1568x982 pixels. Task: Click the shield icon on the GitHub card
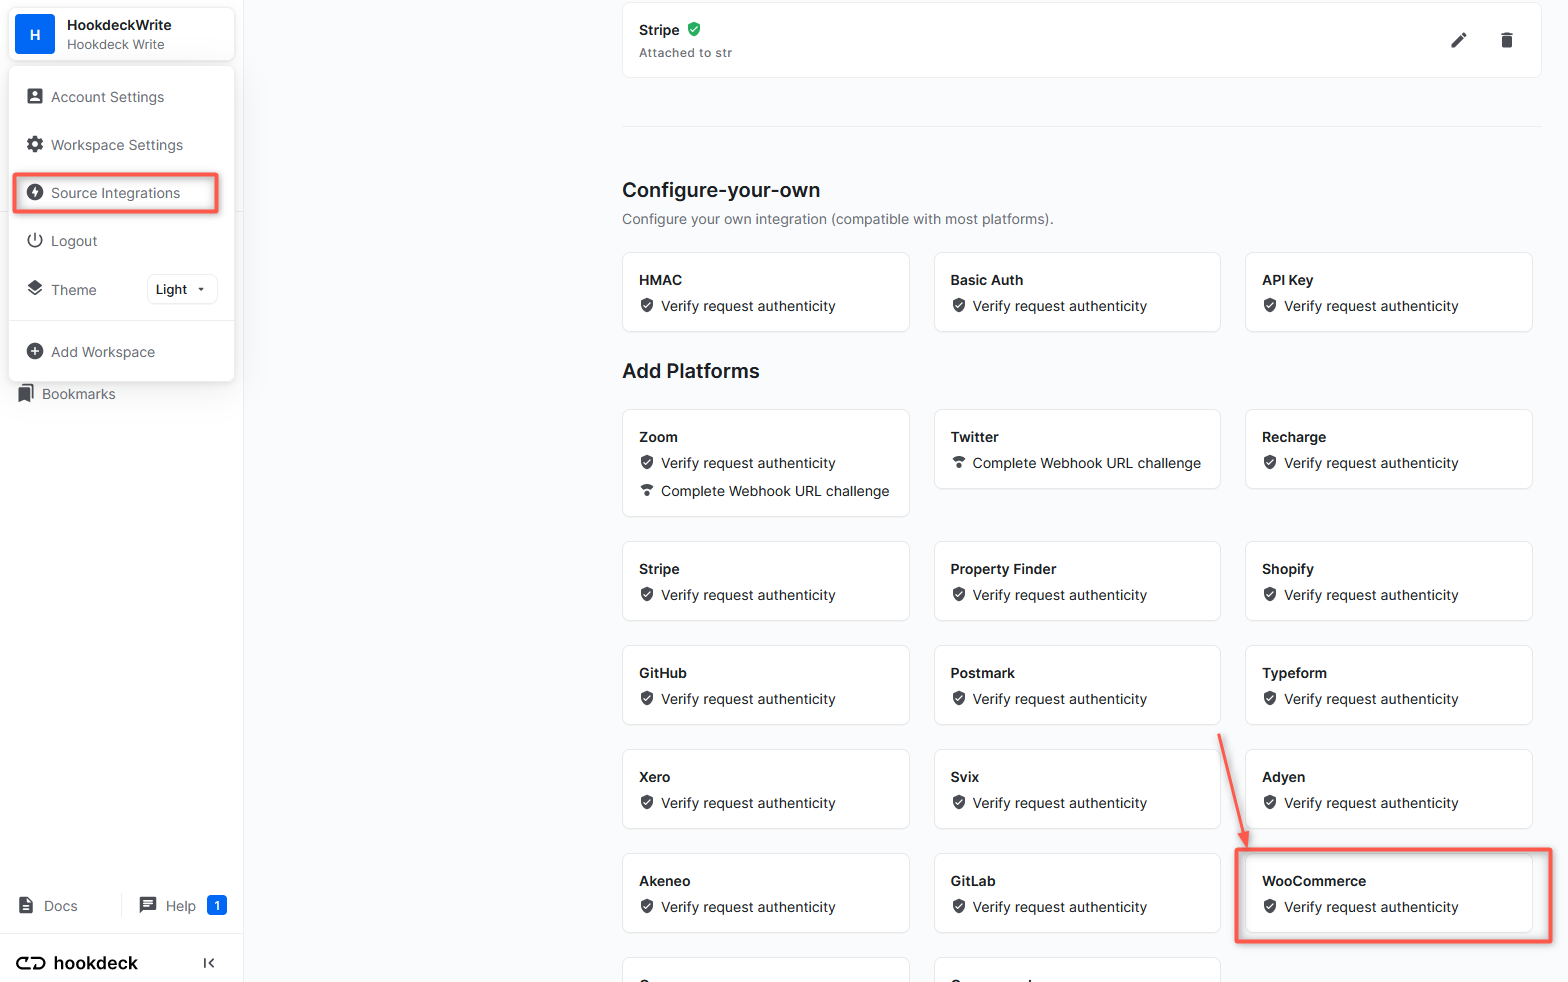[x=647, y=698]
